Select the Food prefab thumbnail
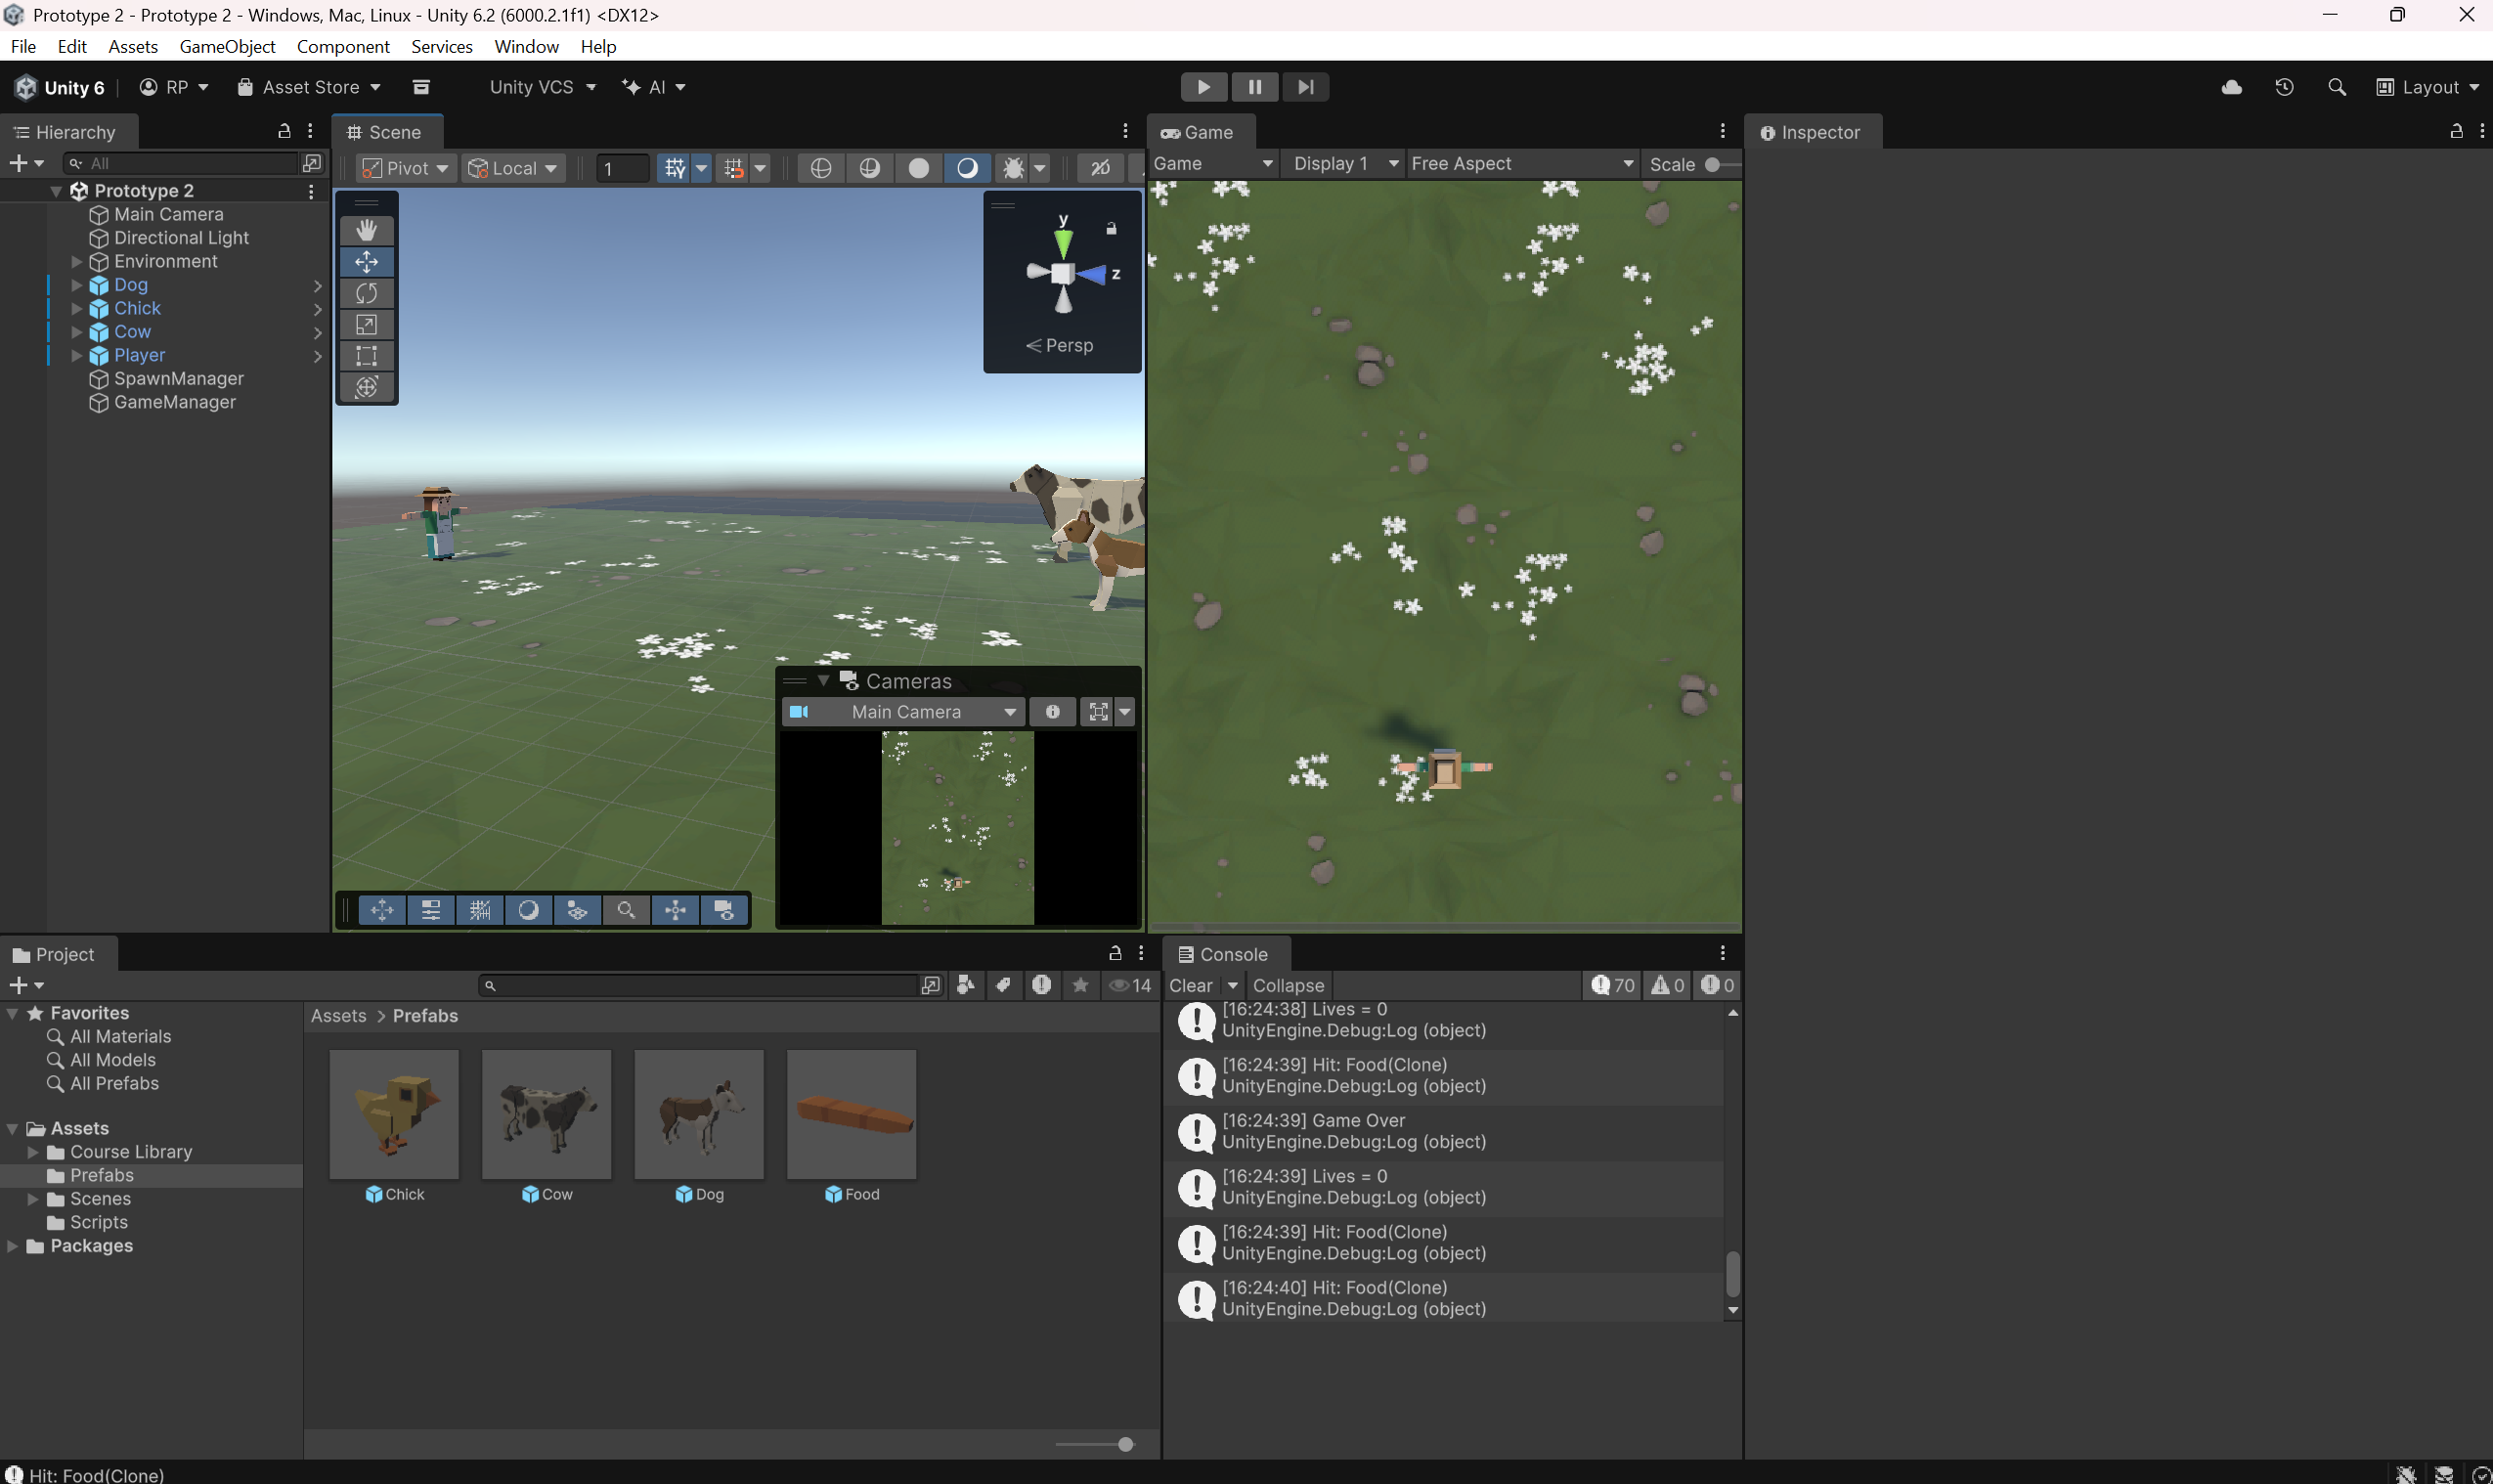This screenshot has height=1484, width=2493. click(851, 1114)
